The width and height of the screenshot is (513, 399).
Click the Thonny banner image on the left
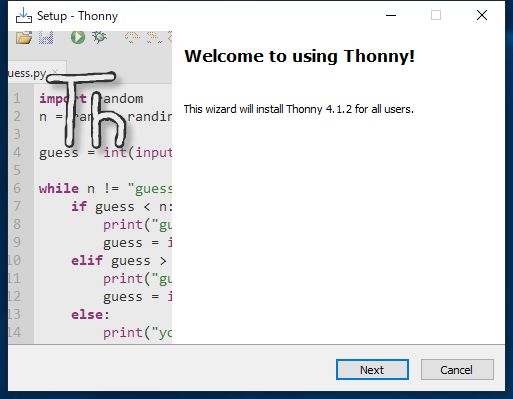point(90,187)
